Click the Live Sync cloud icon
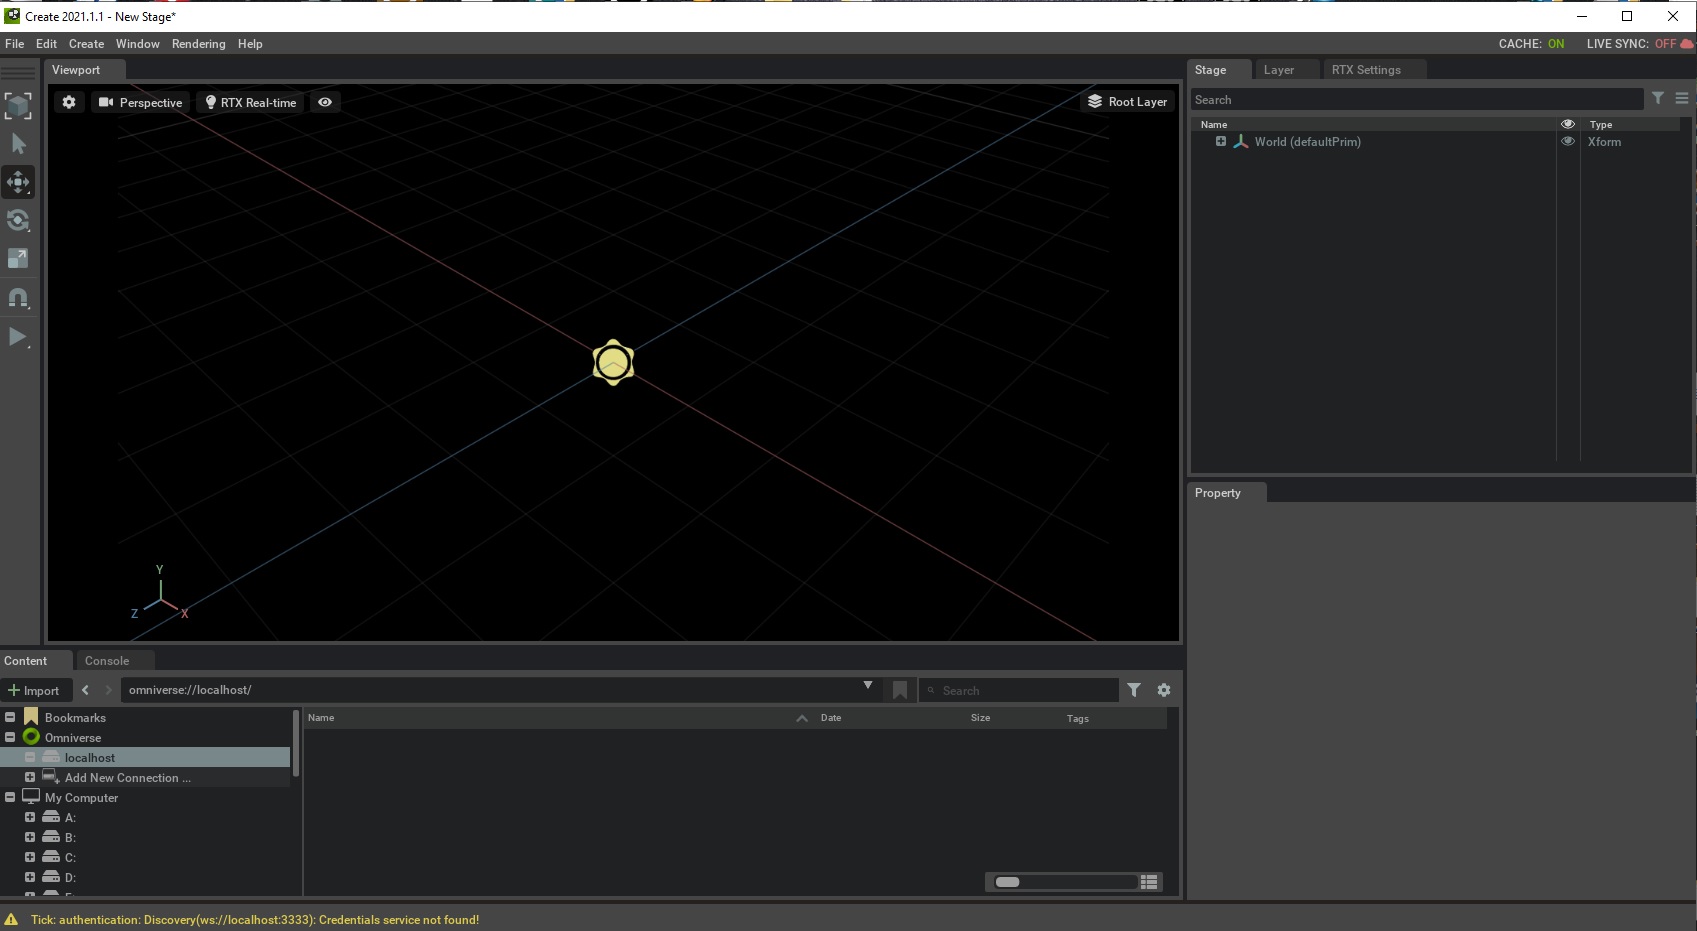The height and width of the screenshot is (931, 1697). (1687, 44)
